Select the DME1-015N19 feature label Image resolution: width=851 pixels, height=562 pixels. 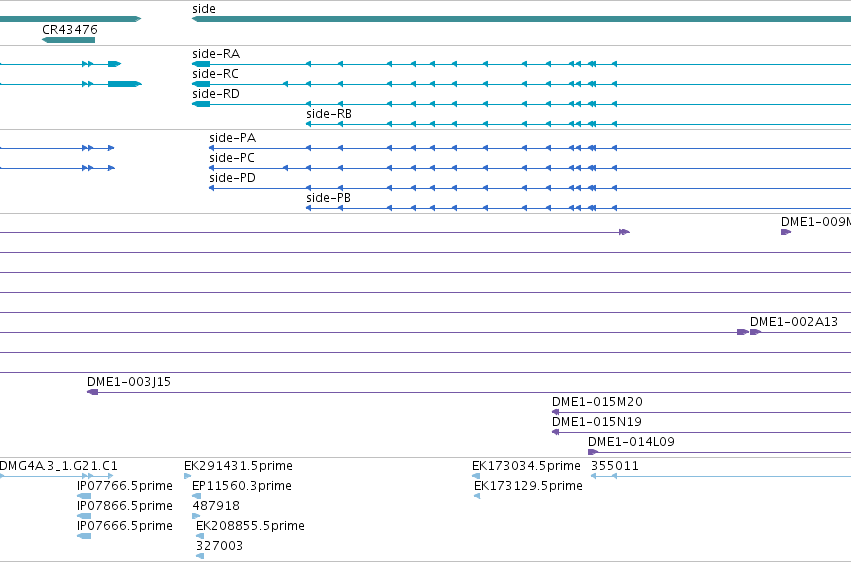597,422
